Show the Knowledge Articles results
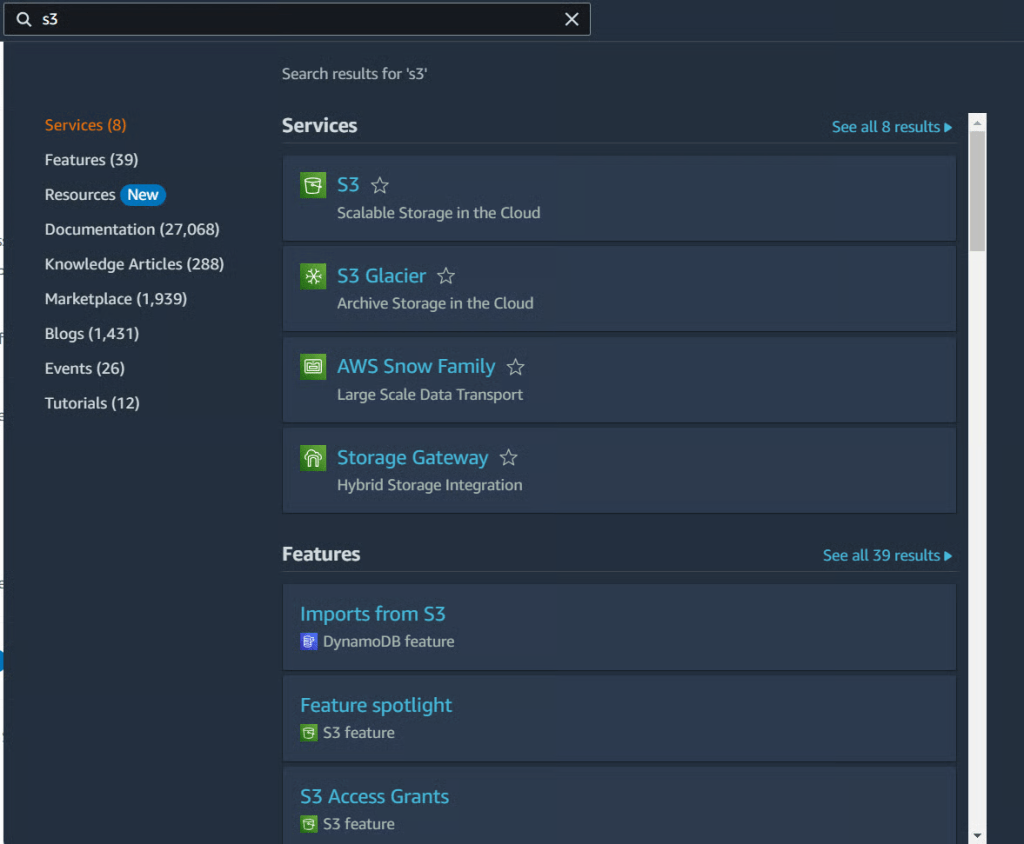Viewport: 1024px width, 844px height. [134, 264]
